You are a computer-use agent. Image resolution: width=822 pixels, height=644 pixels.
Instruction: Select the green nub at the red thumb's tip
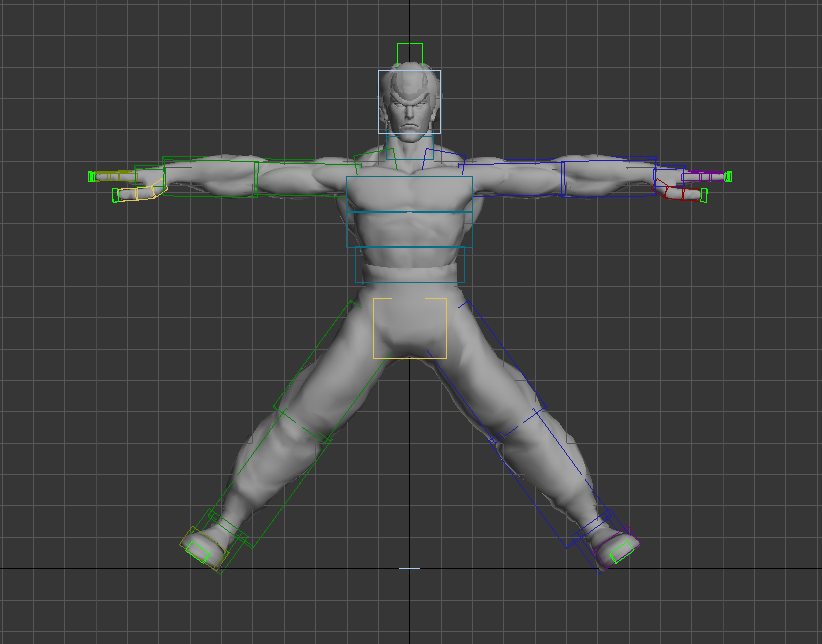pyautogui.click(x=704, y=196)
